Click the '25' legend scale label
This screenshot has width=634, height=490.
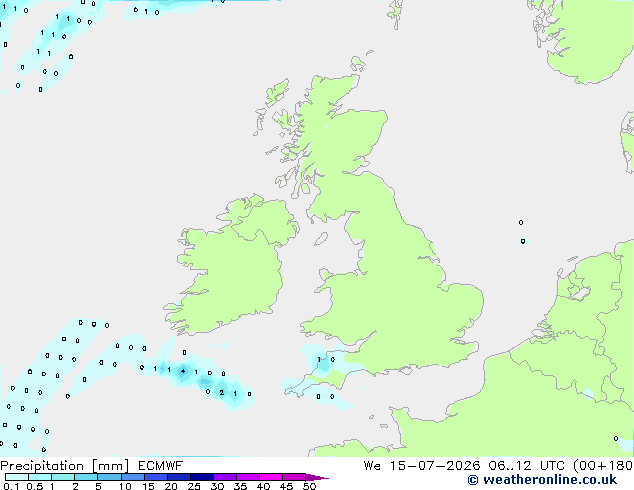coord(194,486)
